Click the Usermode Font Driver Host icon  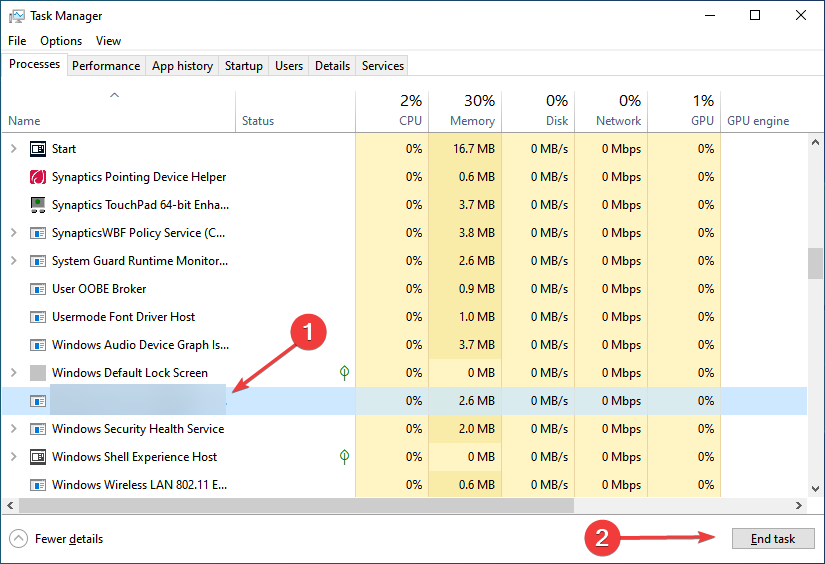pos(38,317)
